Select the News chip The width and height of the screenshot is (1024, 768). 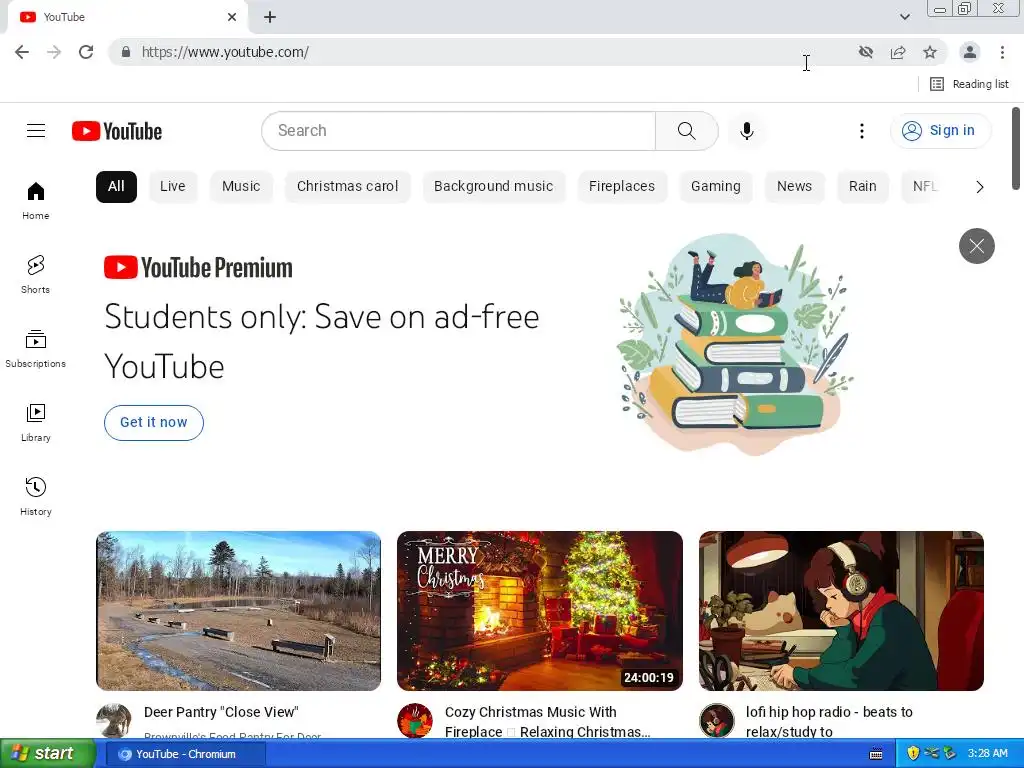pyautogui.click(x=794, y=187)
